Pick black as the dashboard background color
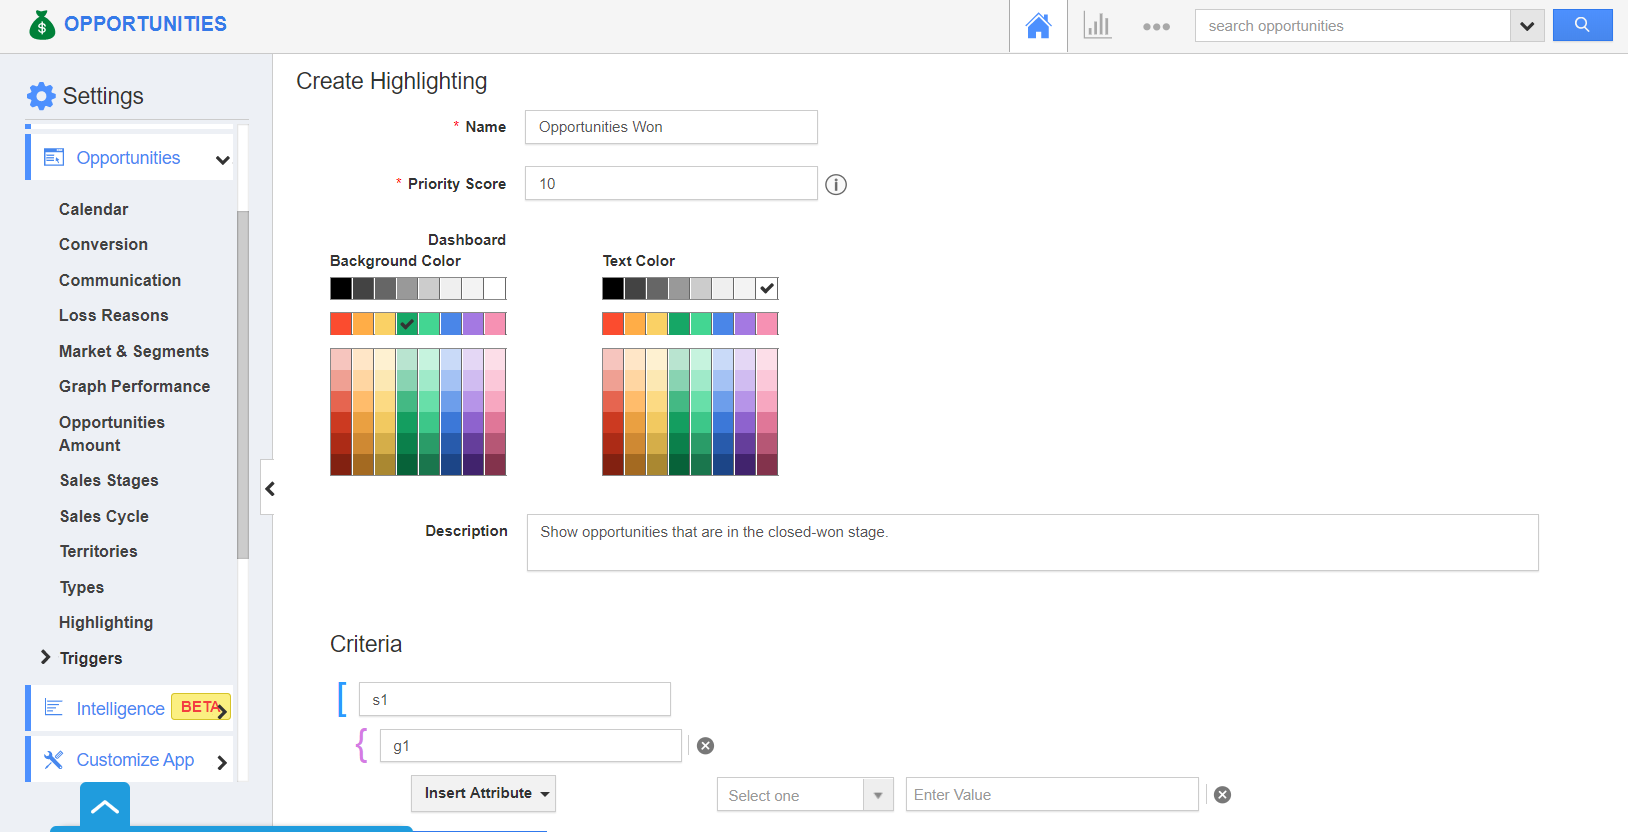This screenshot has height=832, width=1628. (341, 289)
